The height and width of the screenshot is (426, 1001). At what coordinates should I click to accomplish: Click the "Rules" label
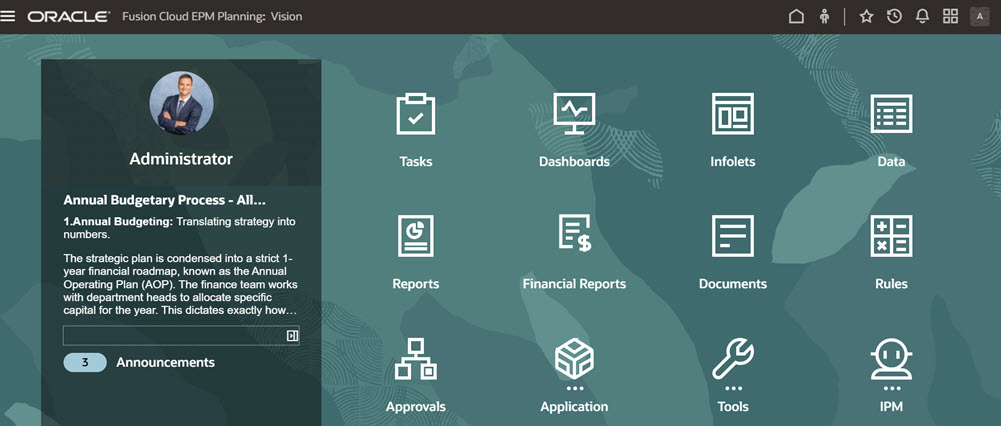click(x=891, y=284)
